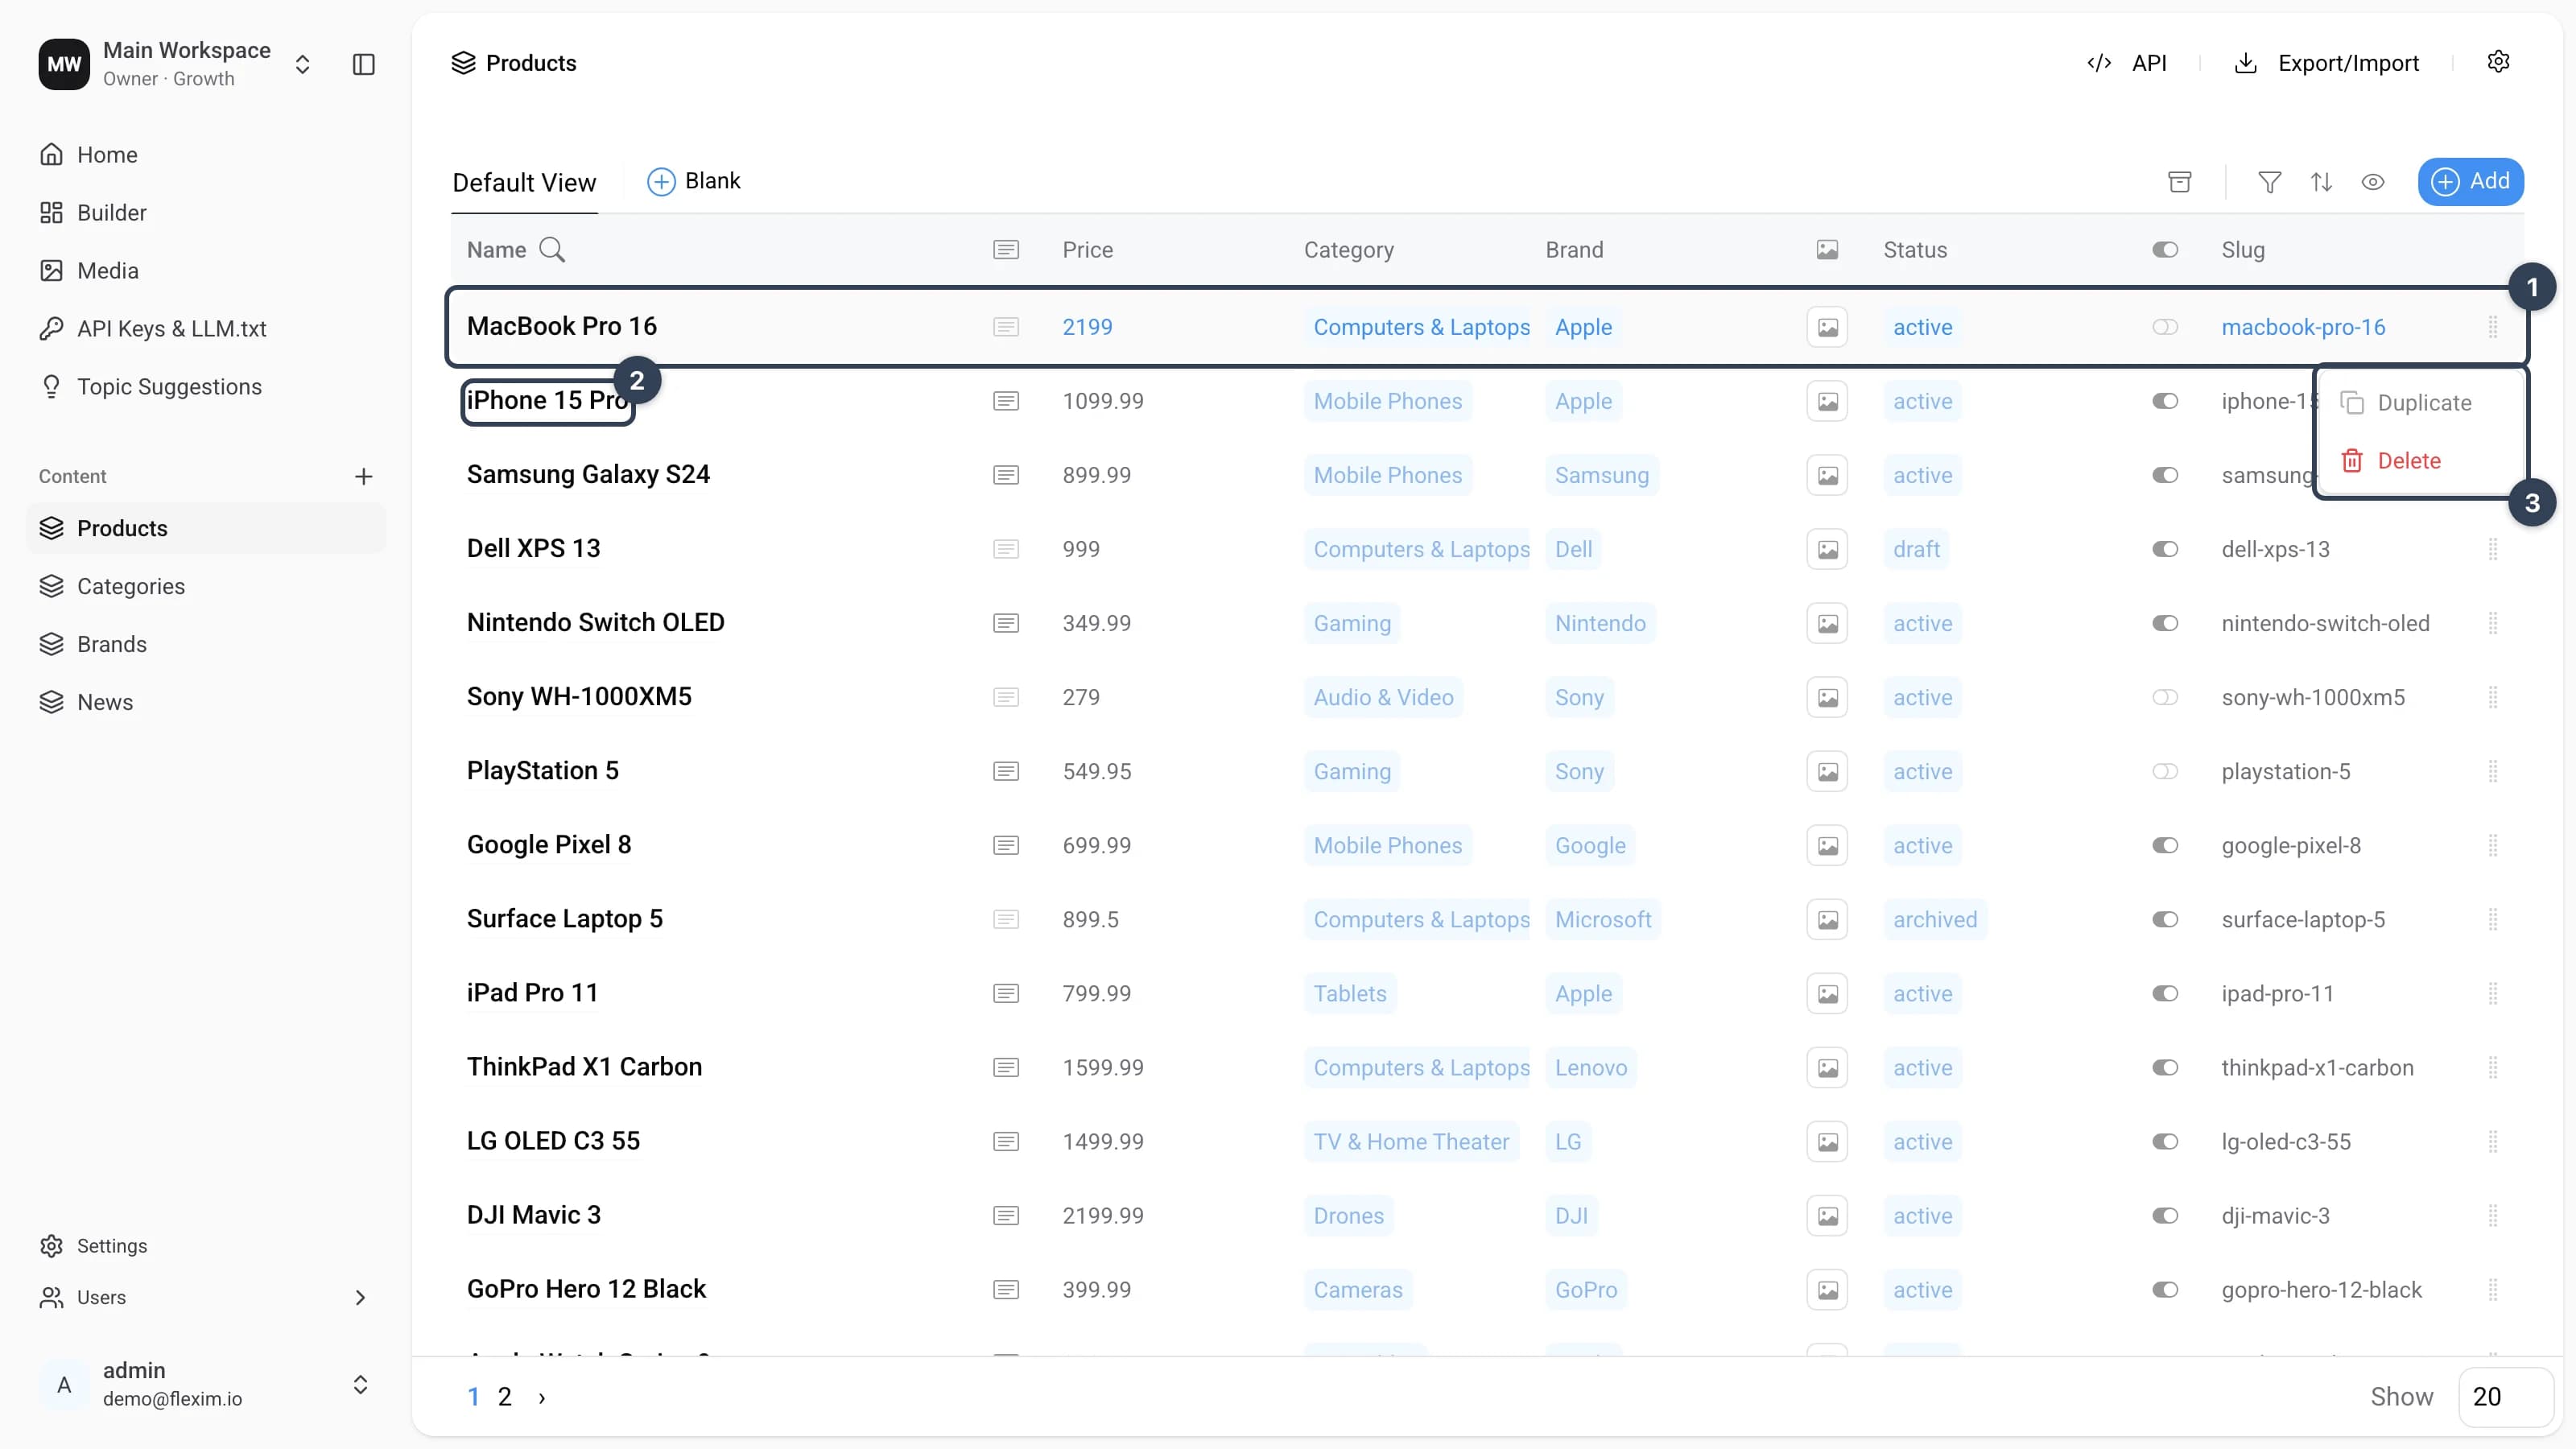The height and width of the screenshot is (1449, 2576).
Task: Create a new Blank view tab
Action: 694,181
